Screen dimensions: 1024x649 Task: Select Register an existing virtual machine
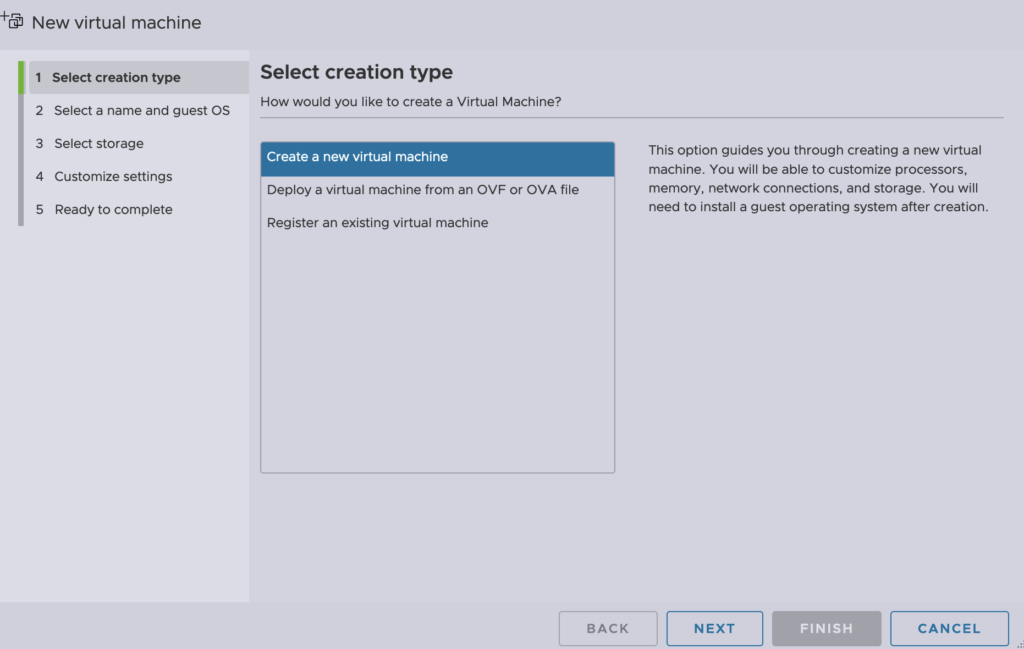coord(378,223)
